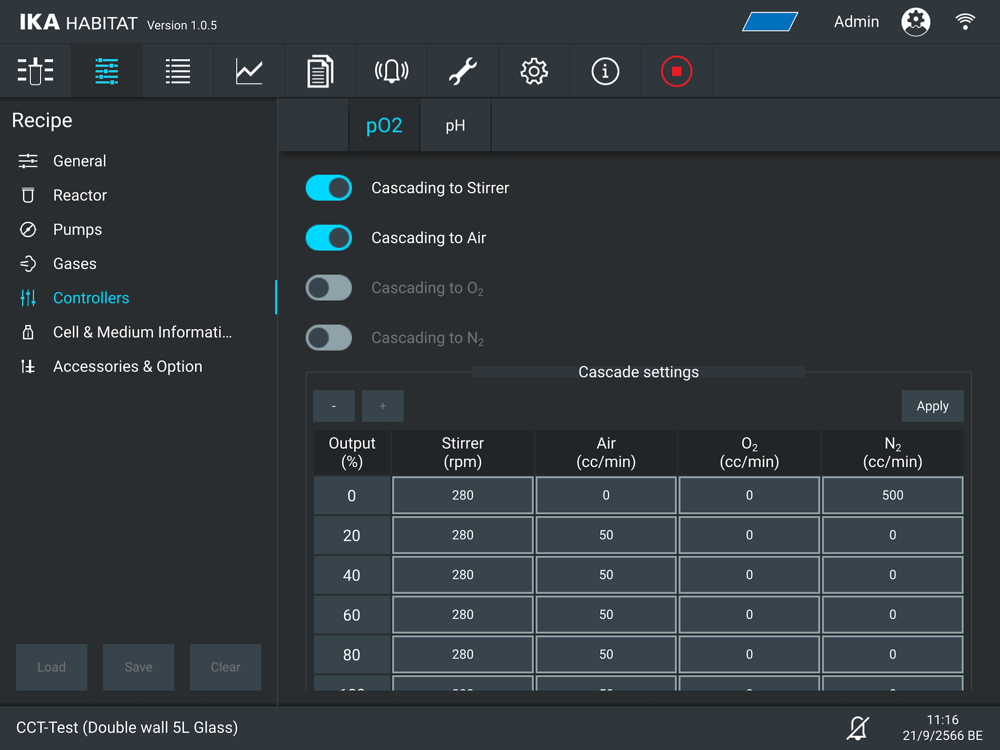This screenshot has width=1000, height=750.
Task: Edit Stirrer rpm field at output 0
Action: [x=463, y=496]
